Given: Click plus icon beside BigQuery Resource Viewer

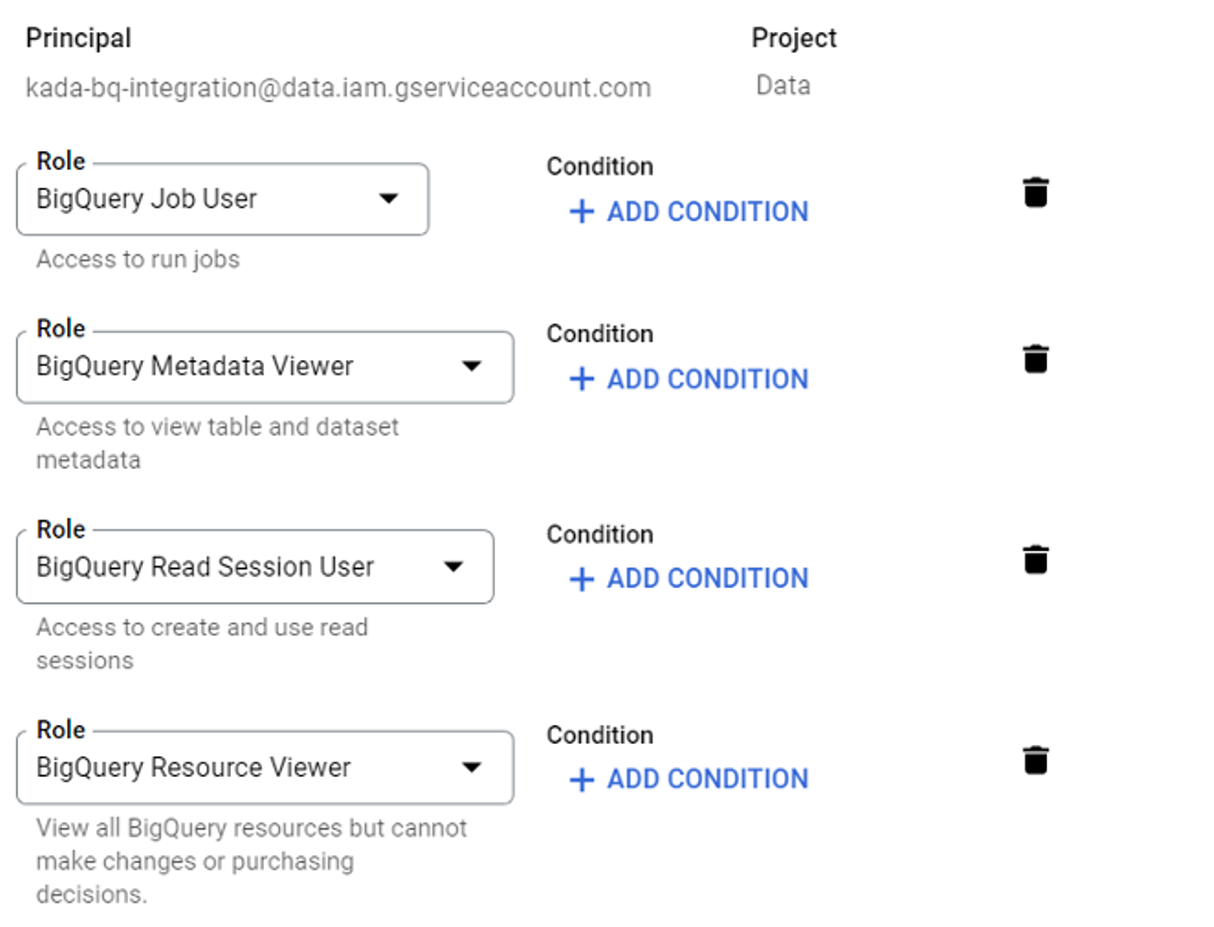Looking at the screenshot, I should tap(581, 780).
